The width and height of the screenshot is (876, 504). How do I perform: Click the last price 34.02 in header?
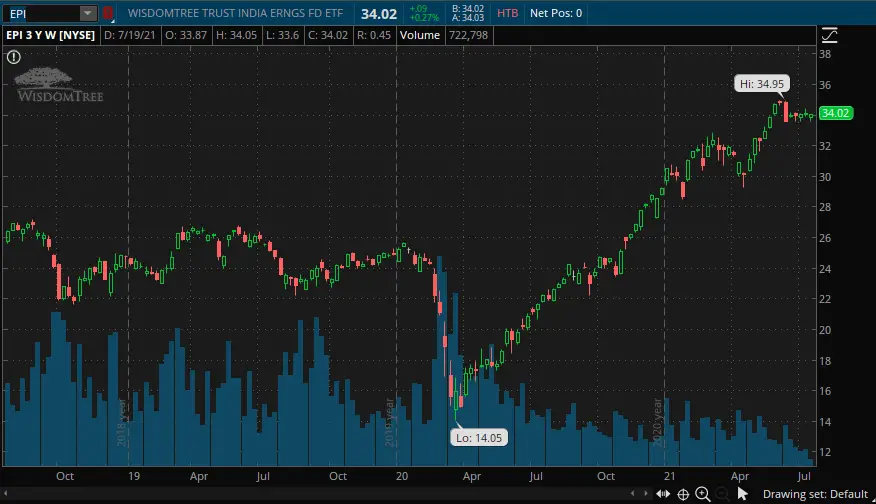tap(379, 14)
